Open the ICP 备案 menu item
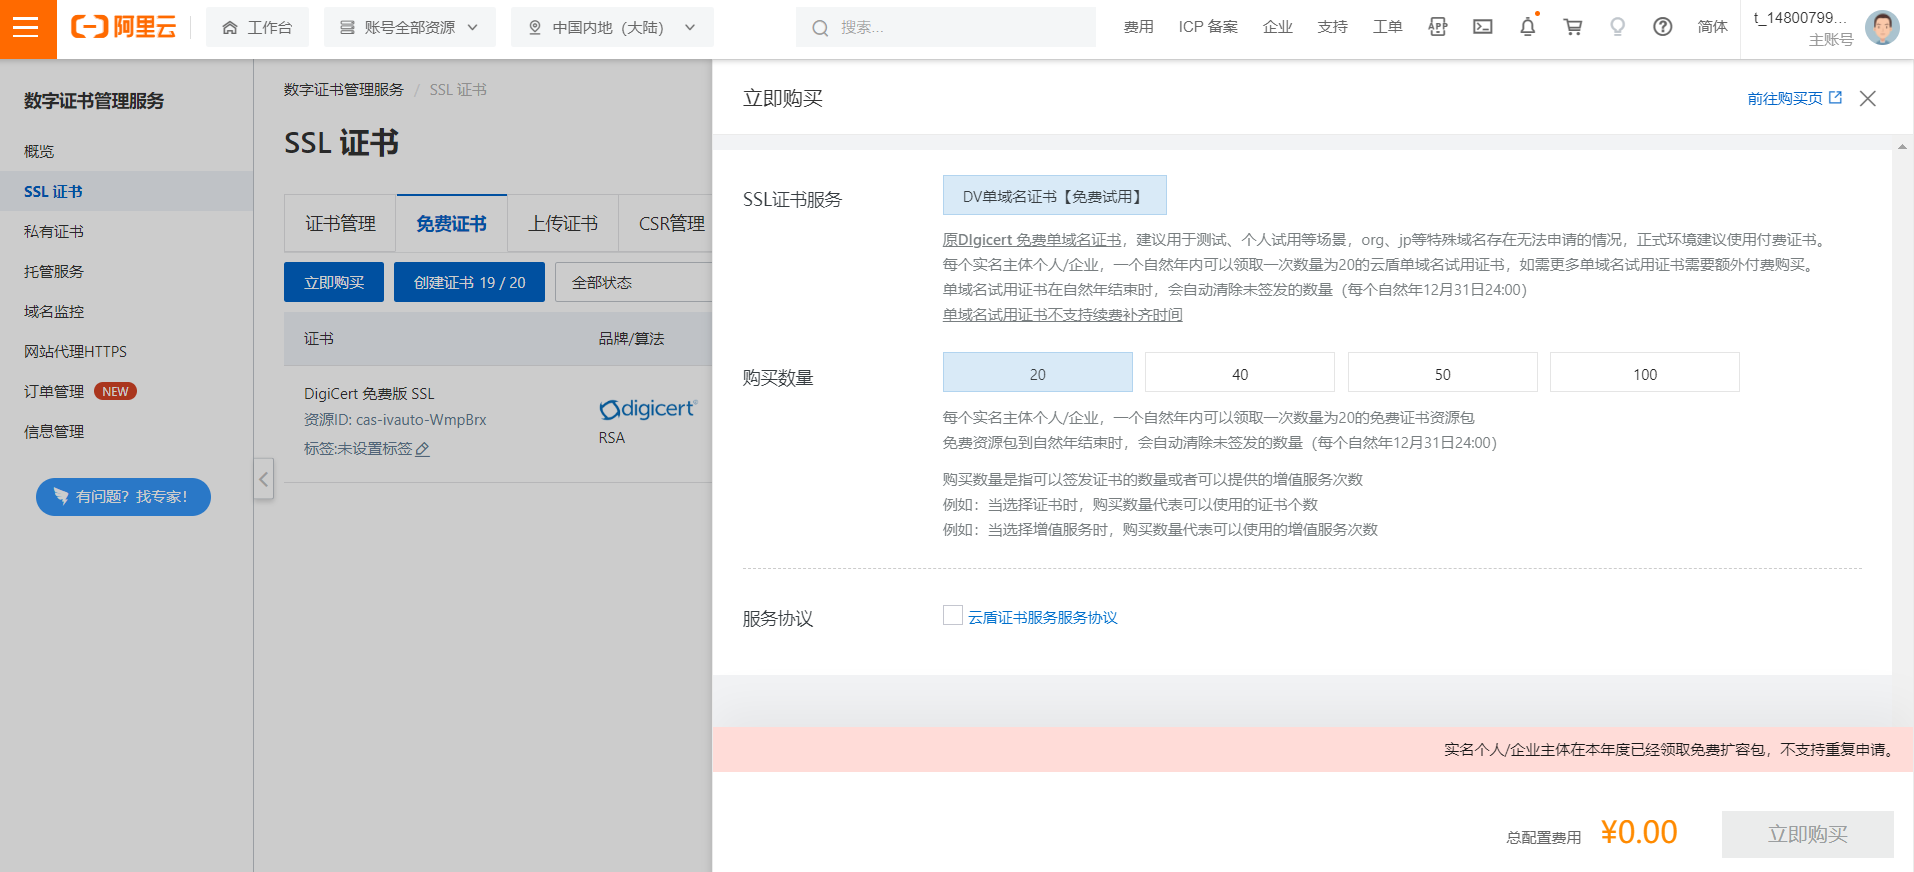The height and width of the screenshot is (872, 1914). coord(1208,27)
